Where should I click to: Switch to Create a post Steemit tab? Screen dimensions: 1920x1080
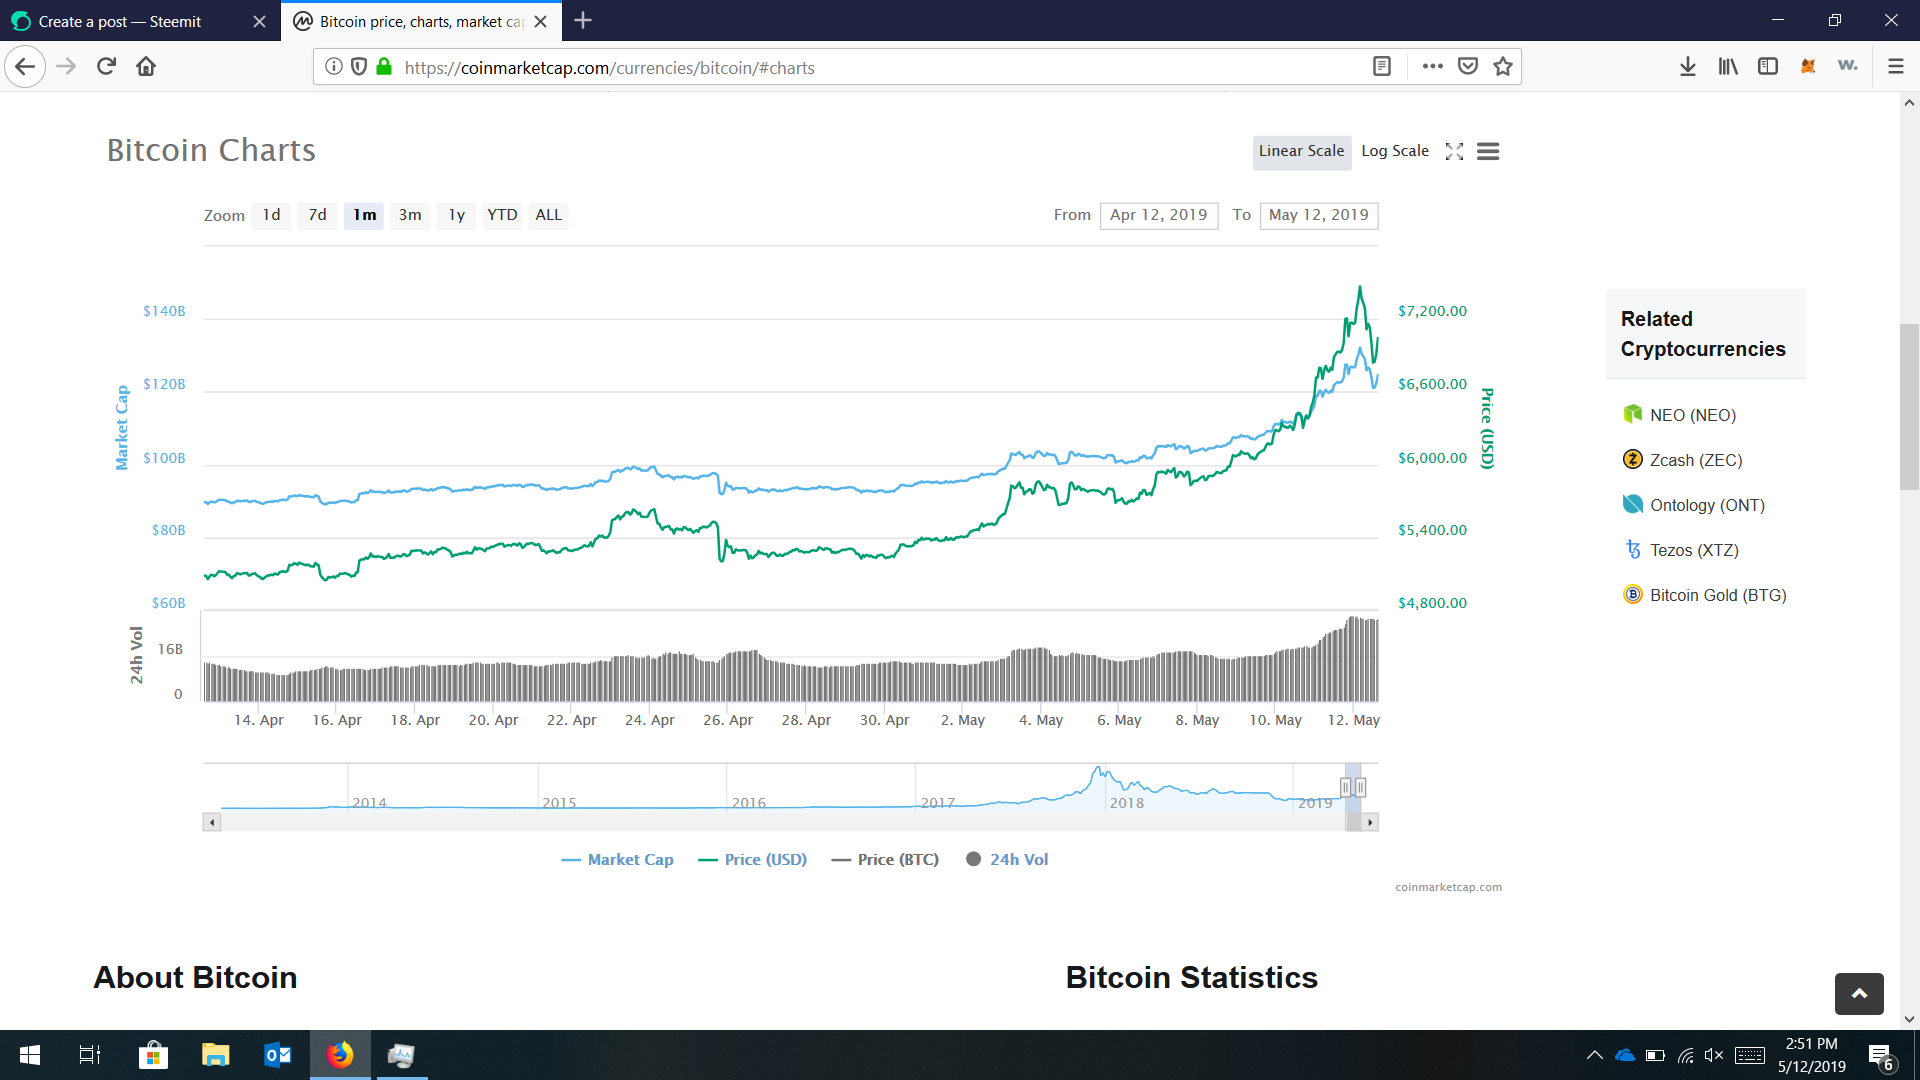pos(120,21)
